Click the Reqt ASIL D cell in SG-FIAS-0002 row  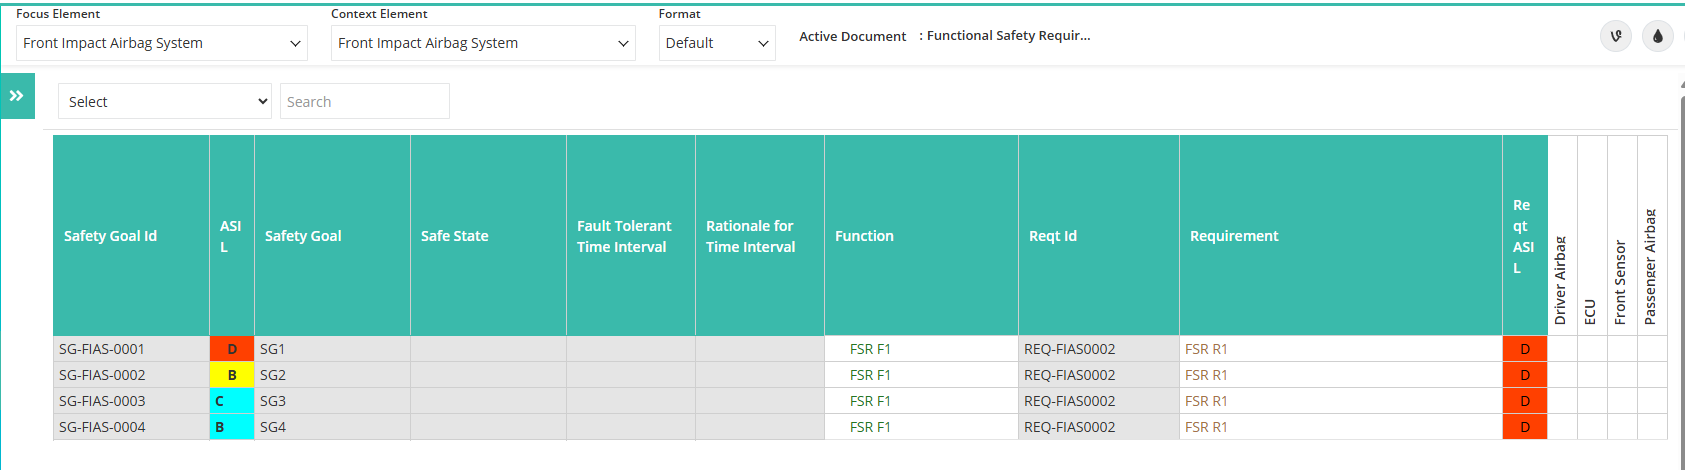coord(1525,375)
